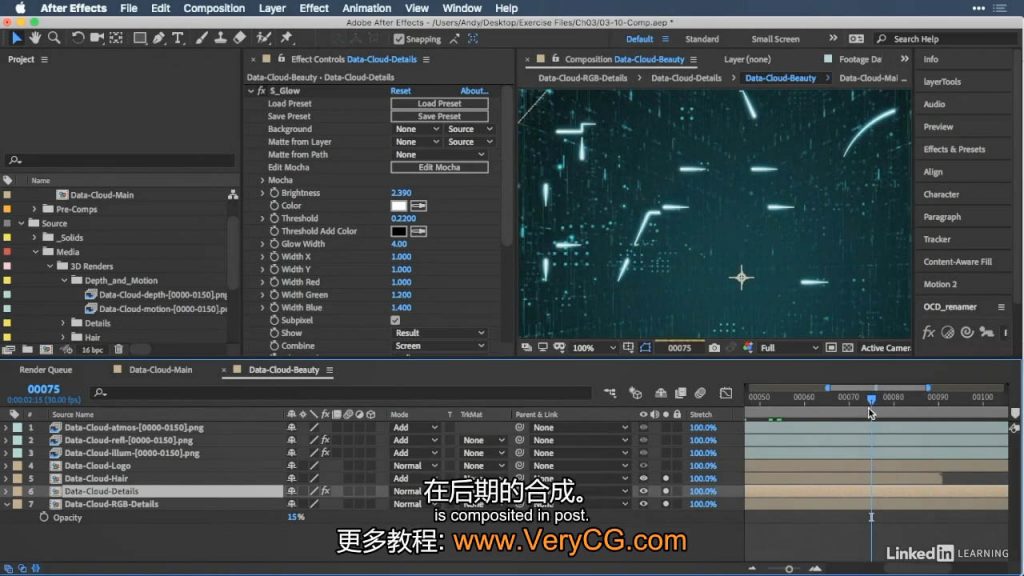Click the white glow Color swatch
Screen dimensions: 1024x576
398,206
